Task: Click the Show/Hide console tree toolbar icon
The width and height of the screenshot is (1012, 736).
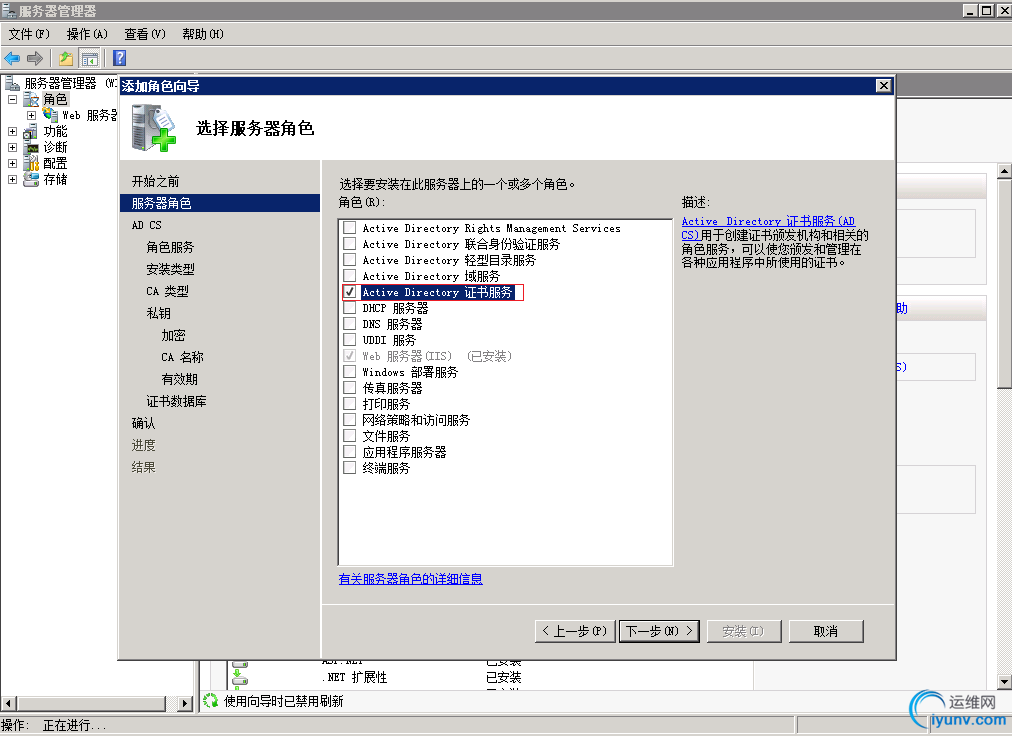Action: pos(90,58)
